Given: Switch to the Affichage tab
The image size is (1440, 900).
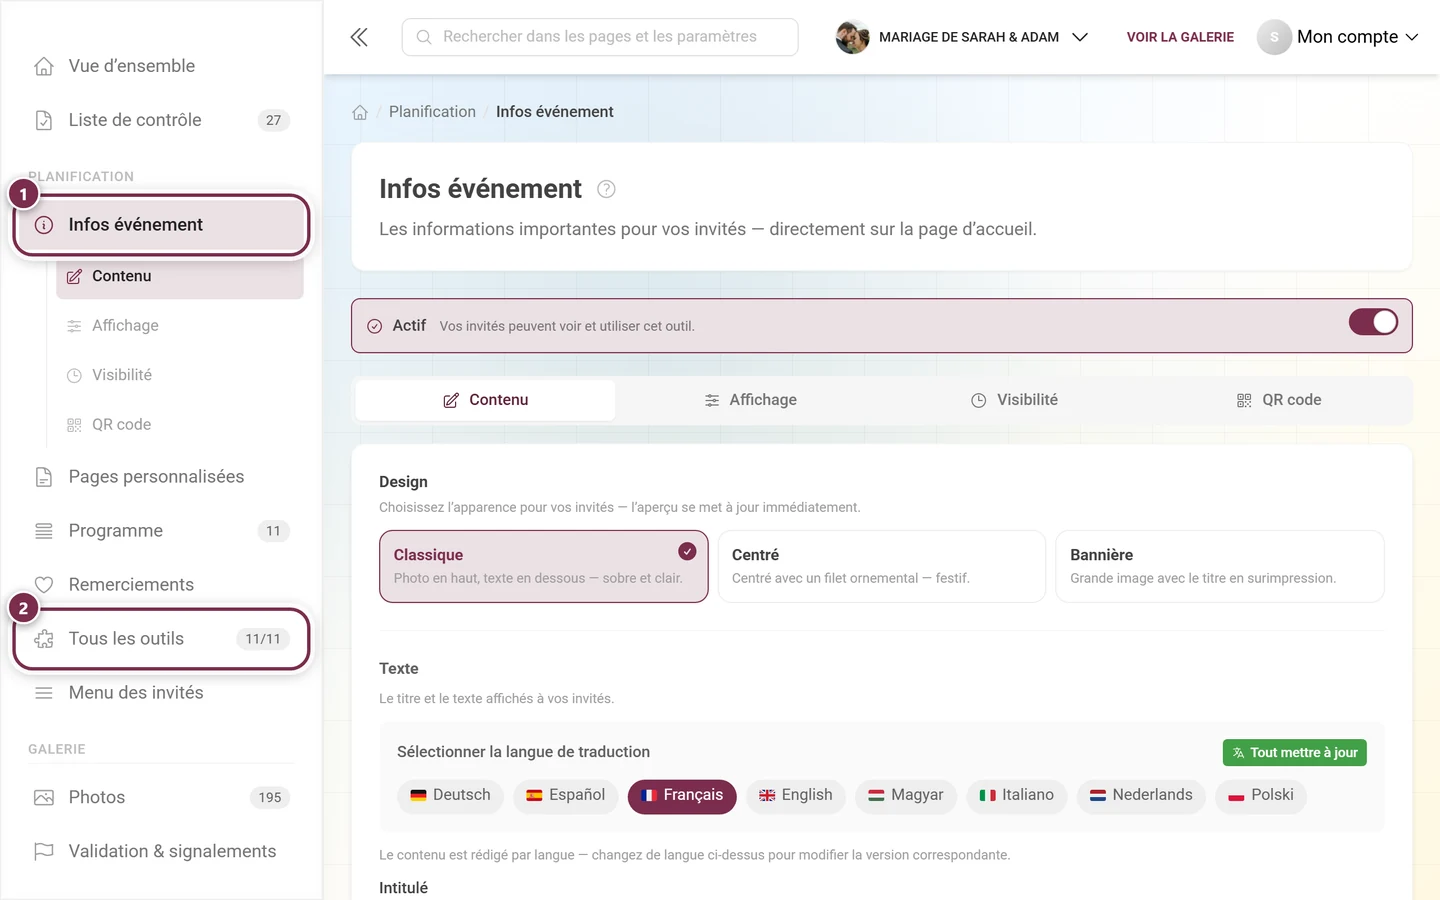Looking at the screenshot, I should click(750, 400).
